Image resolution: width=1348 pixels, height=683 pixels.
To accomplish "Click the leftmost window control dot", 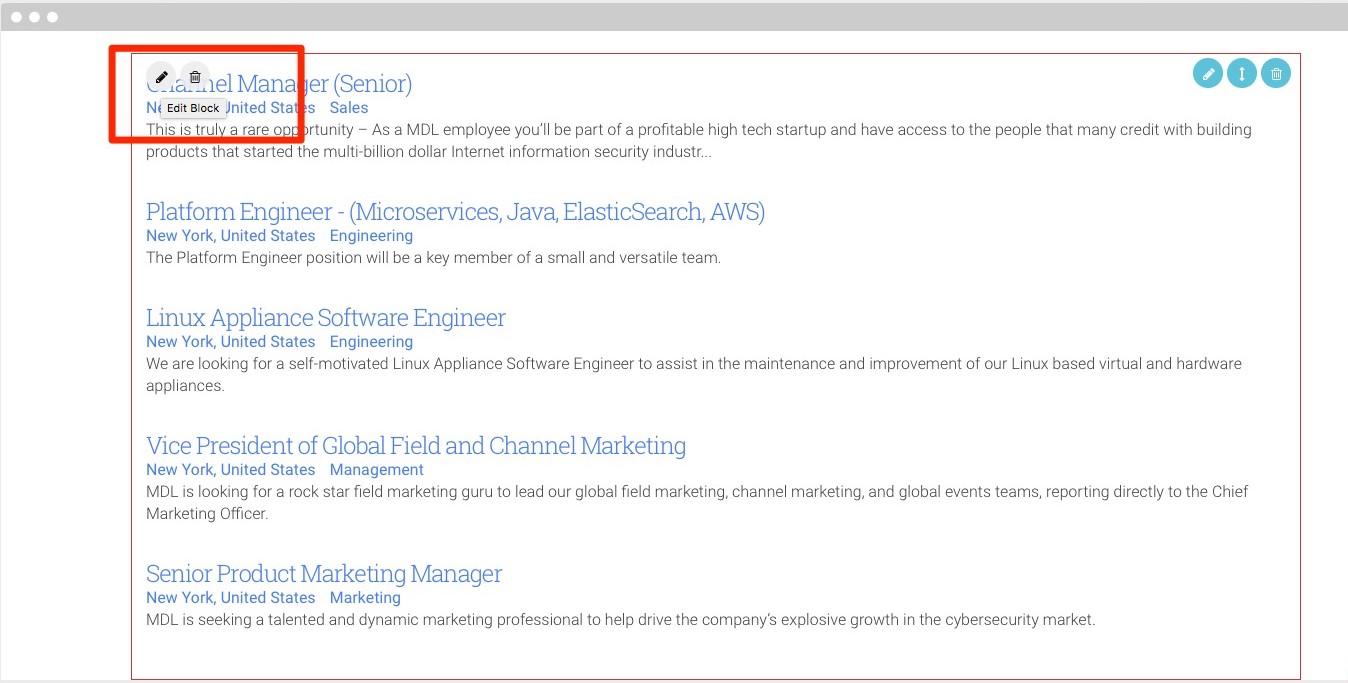I will (x=16, y=17).
